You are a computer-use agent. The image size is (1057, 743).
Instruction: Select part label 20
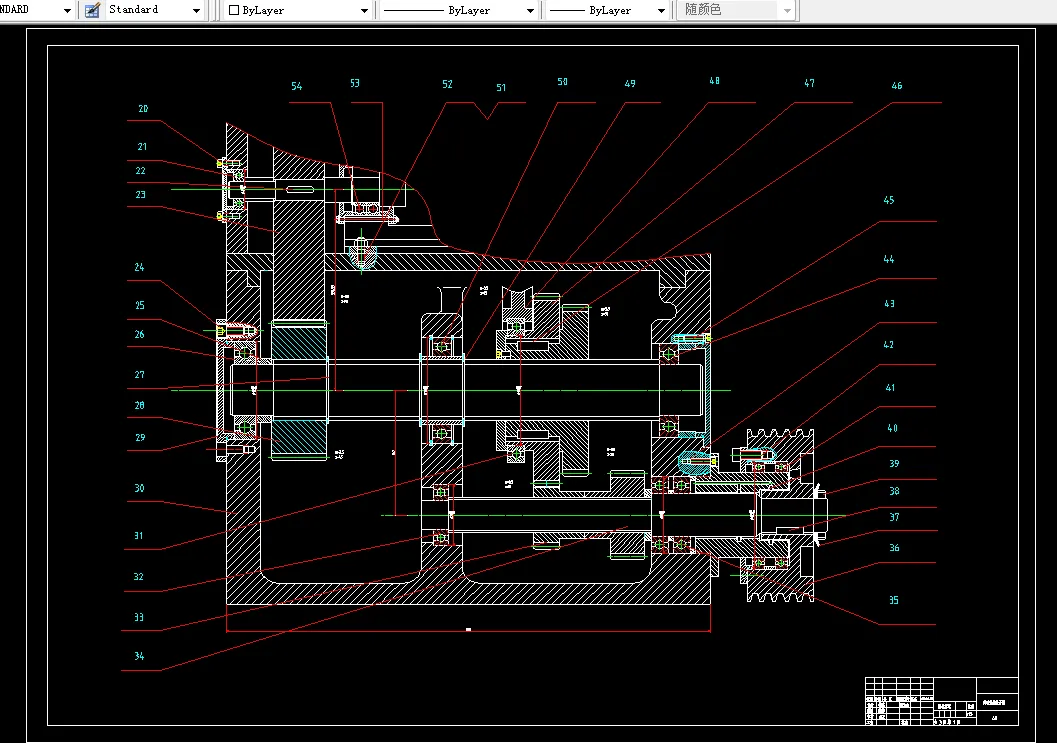(143, 109)
